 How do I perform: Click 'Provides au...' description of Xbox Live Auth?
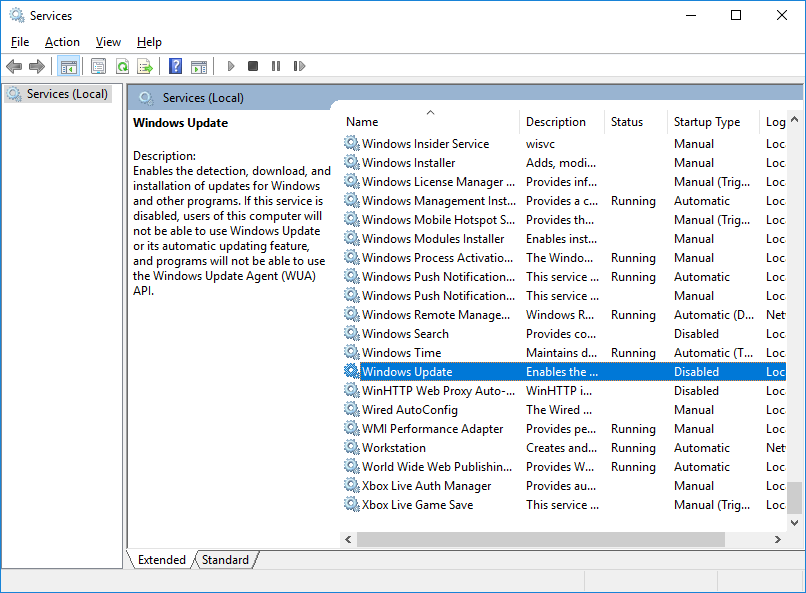point(561,486)
